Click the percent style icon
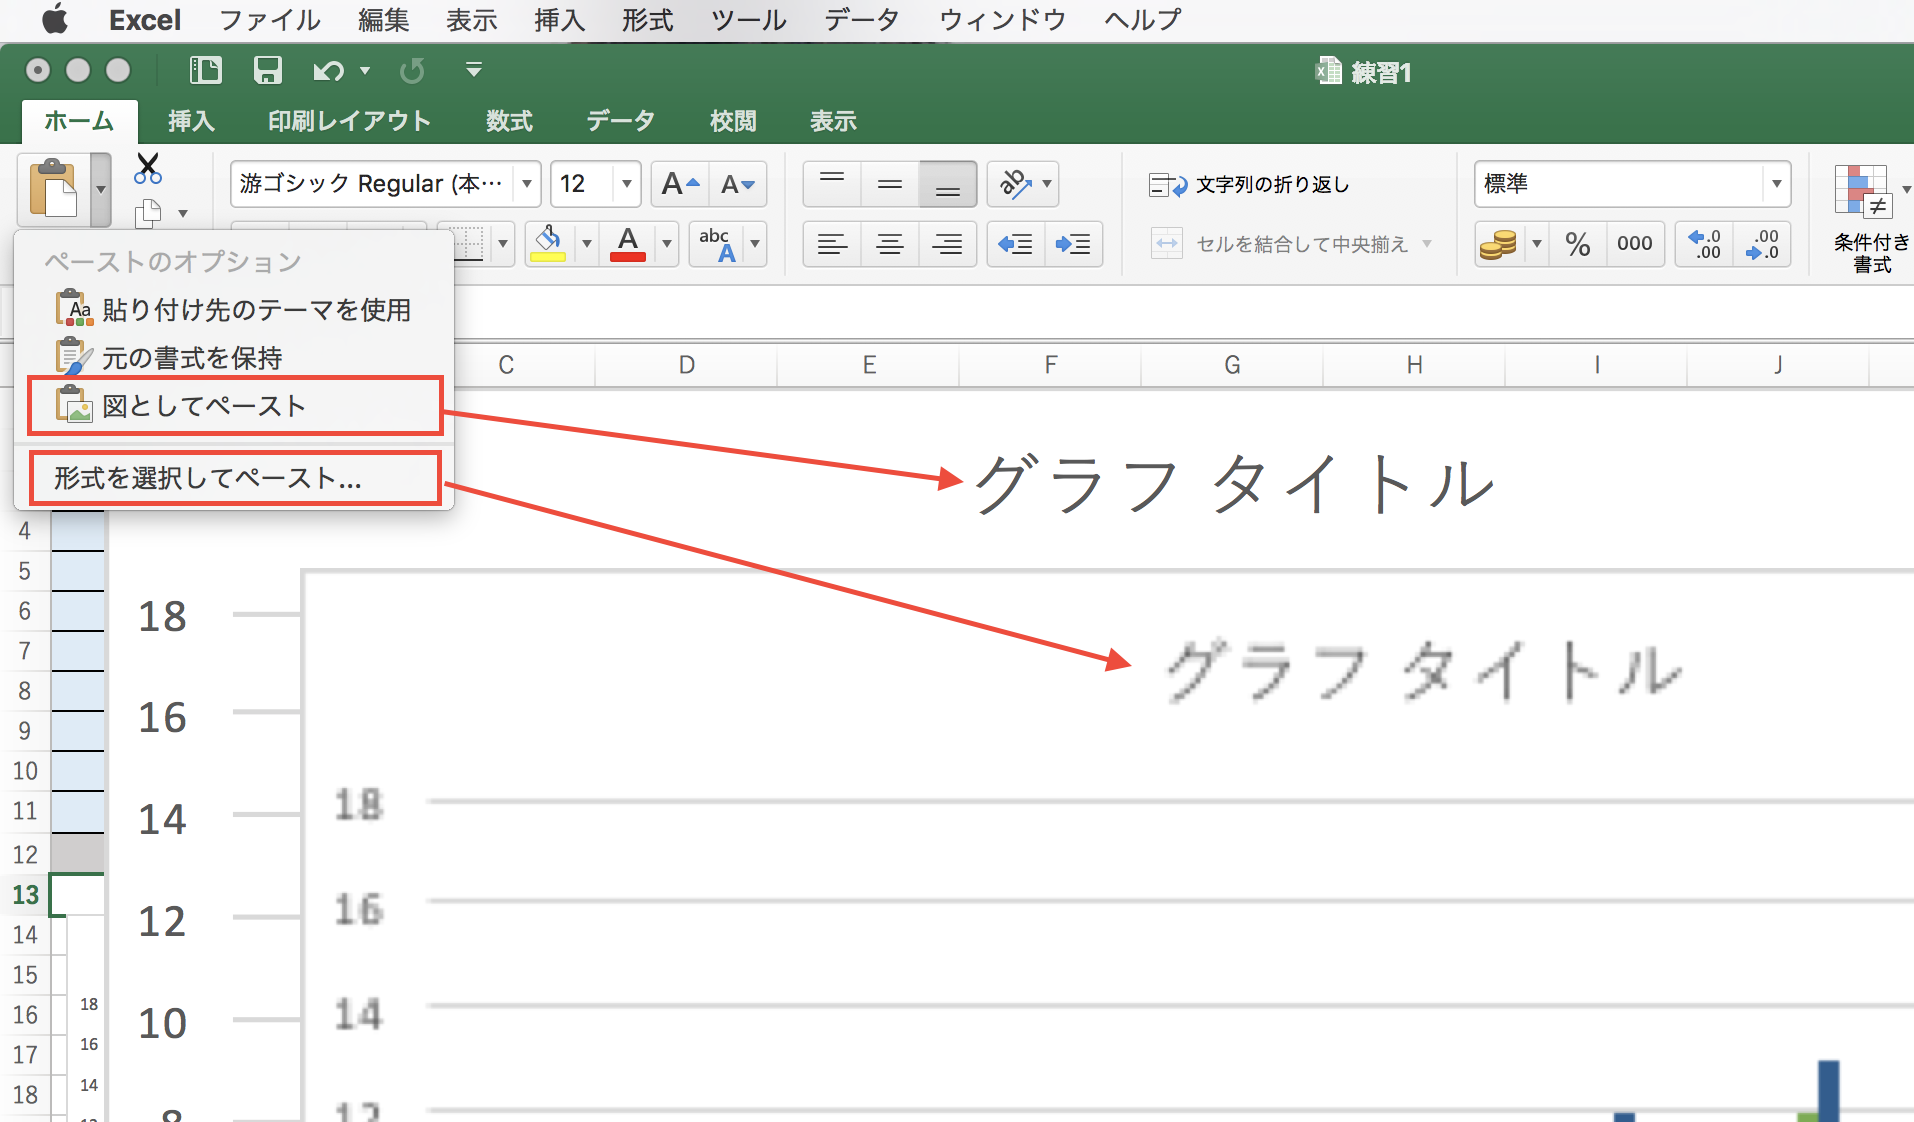Image resolution: width=1914 pixels, height=1122 pixels. tap(1577, 244)
